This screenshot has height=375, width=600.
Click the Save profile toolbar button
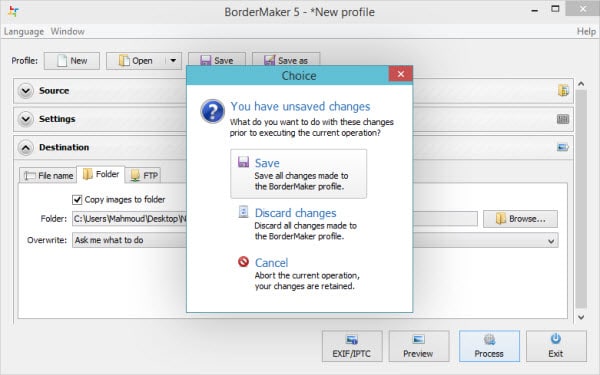pos(217,59)
